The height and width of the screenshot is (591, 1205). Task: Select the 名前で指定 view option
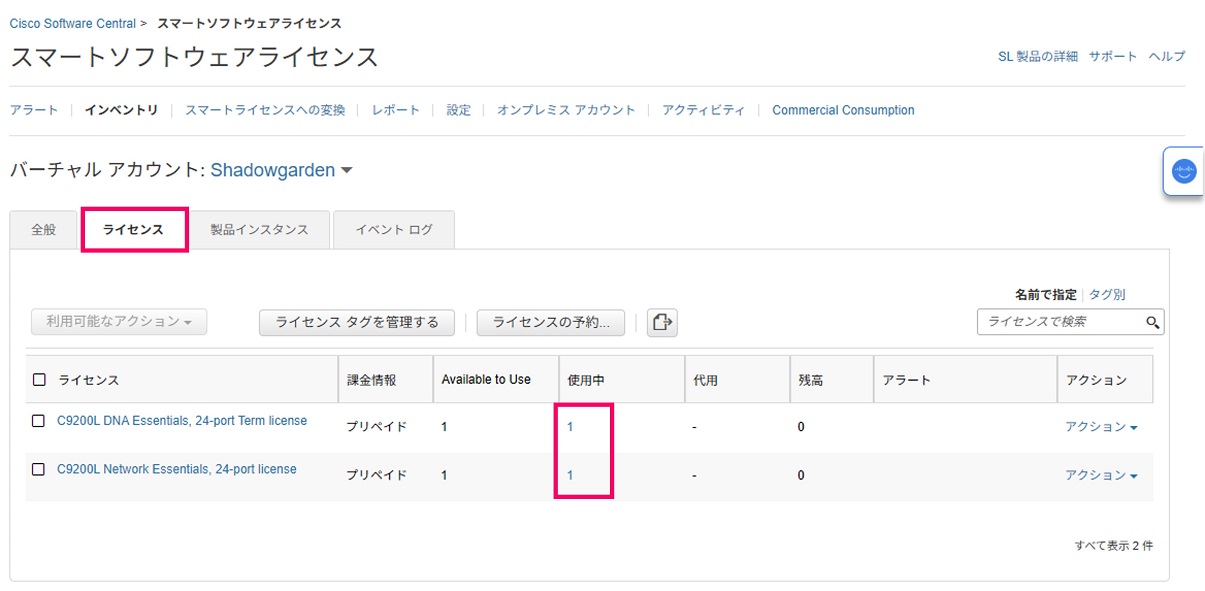1046,294
